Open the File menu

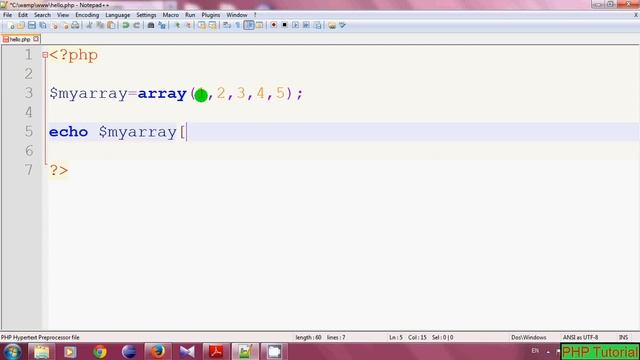[x=7, y=15]
